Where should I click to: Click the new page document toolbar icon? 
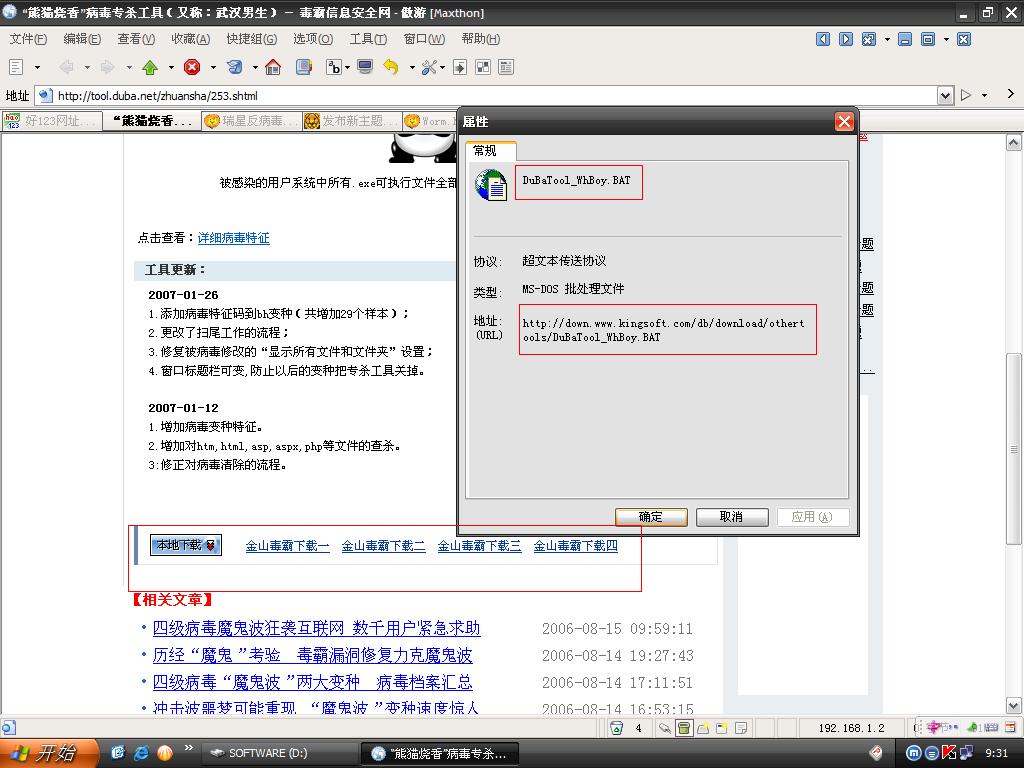pos(16,67)
